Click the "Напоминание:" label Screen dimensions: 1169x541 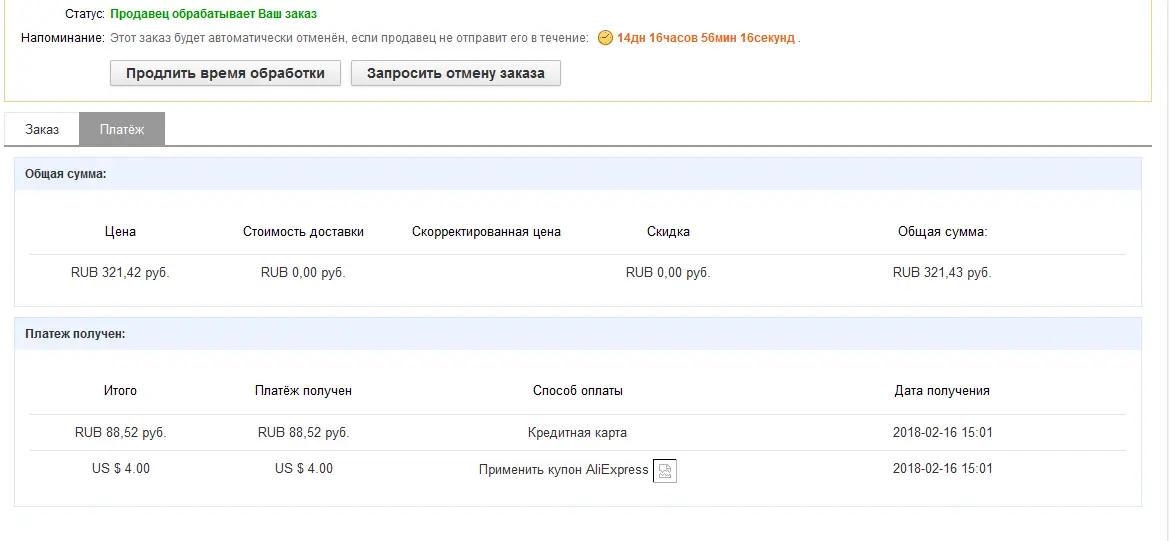tap(63, 38)
